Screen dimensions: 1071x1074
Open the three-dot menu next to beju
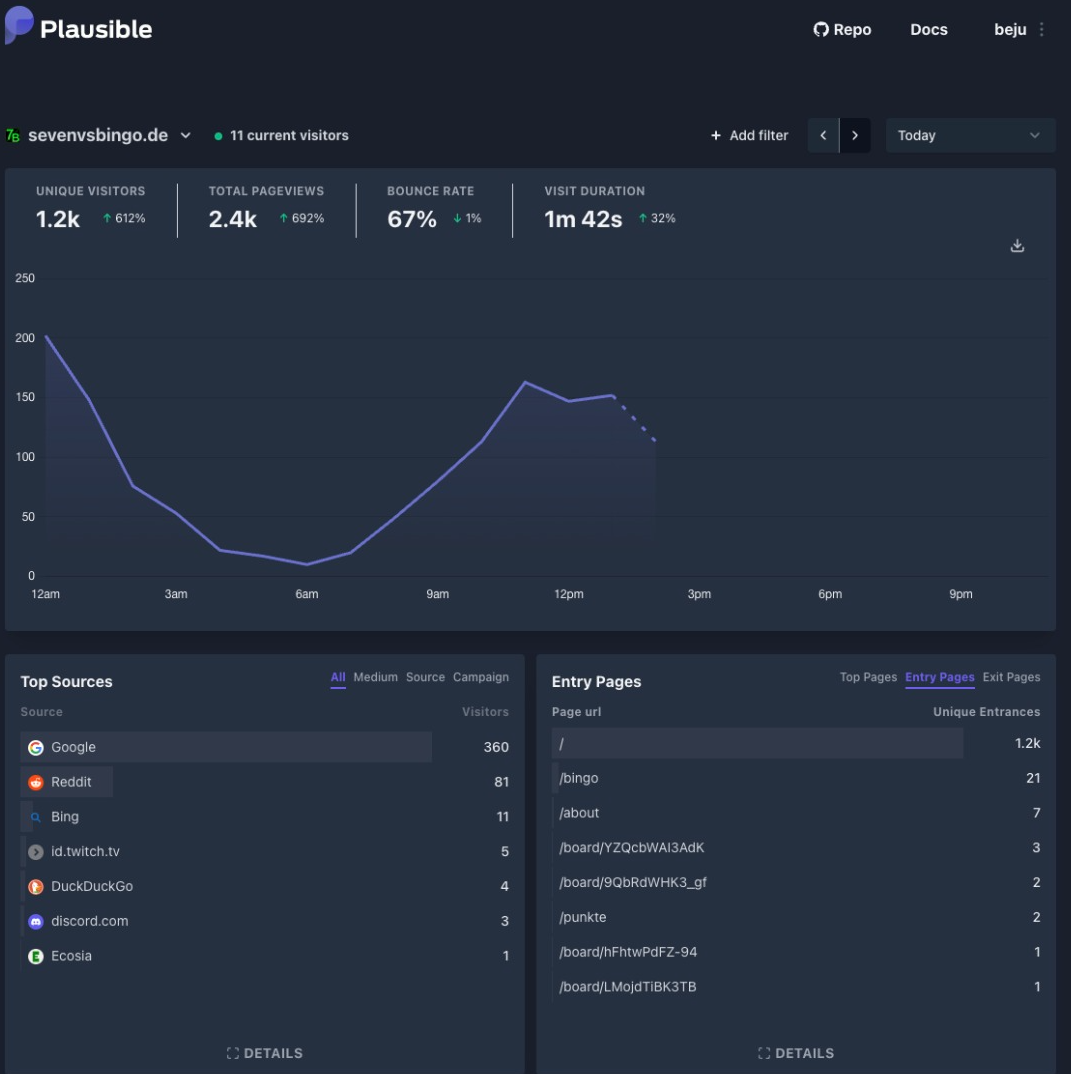point(1042,29)
